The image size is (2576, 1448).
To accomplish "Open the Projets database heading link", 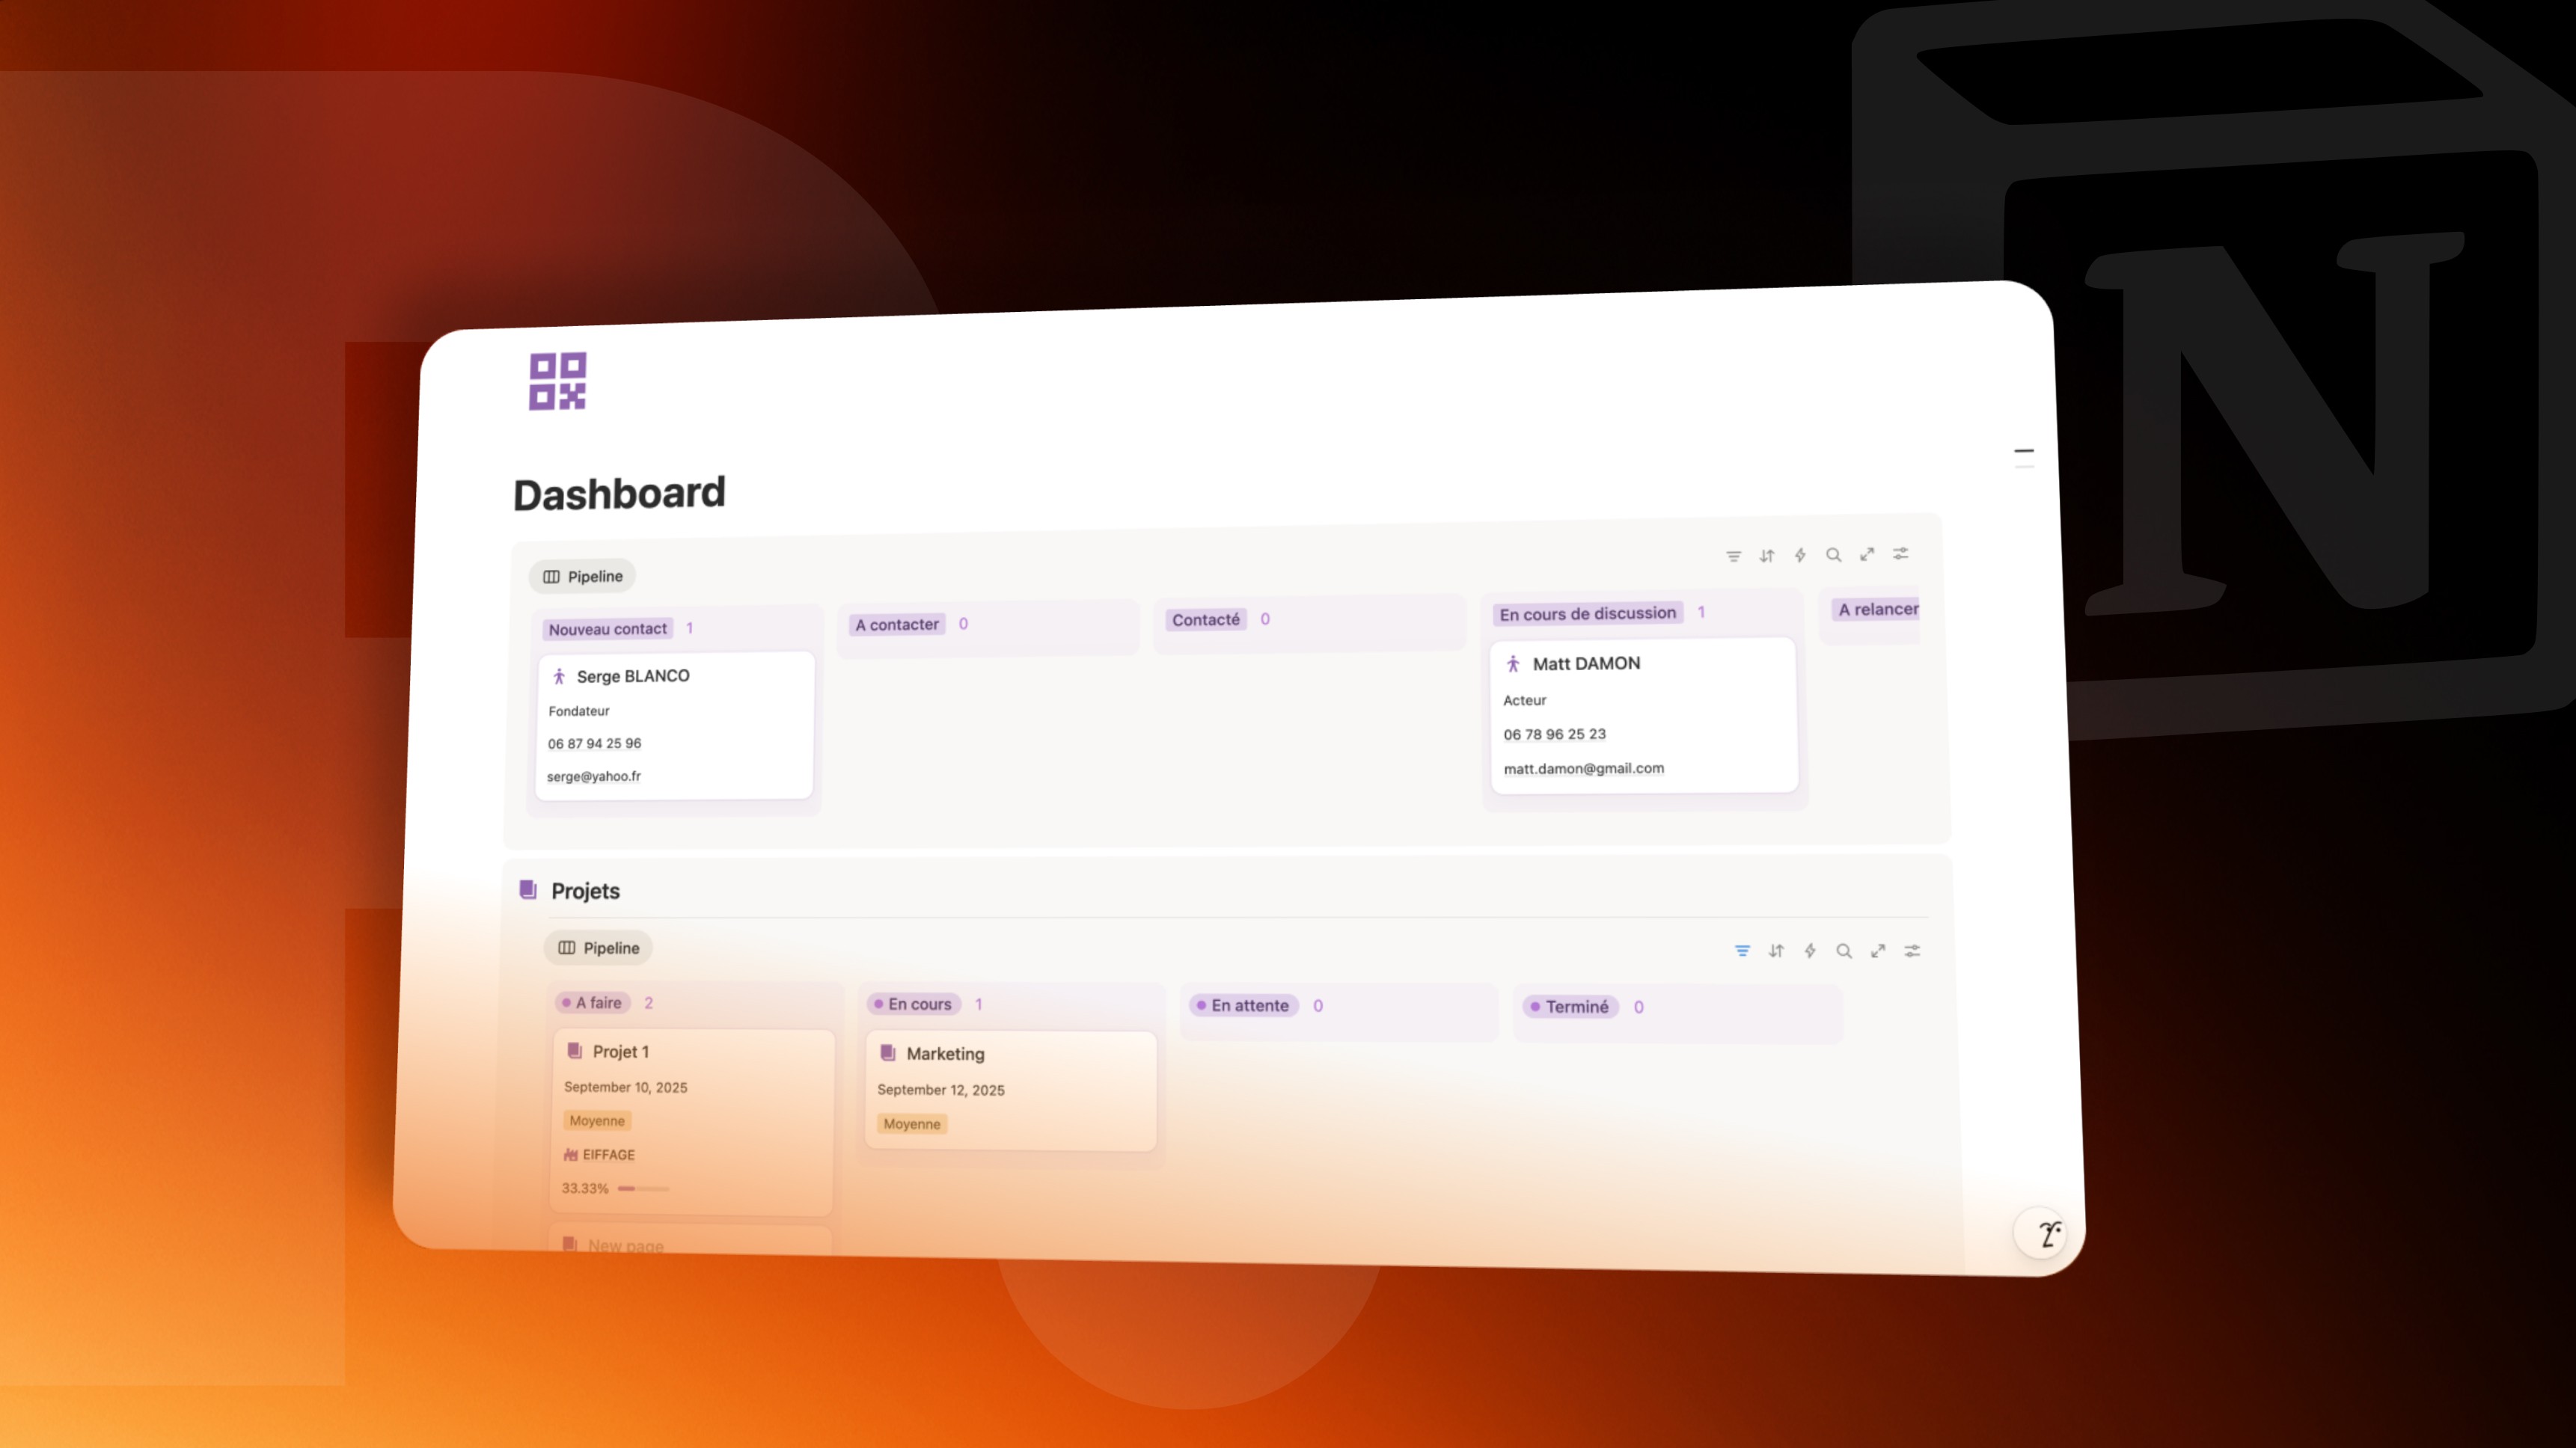I will pyautogui.click(x=585, y=891).
